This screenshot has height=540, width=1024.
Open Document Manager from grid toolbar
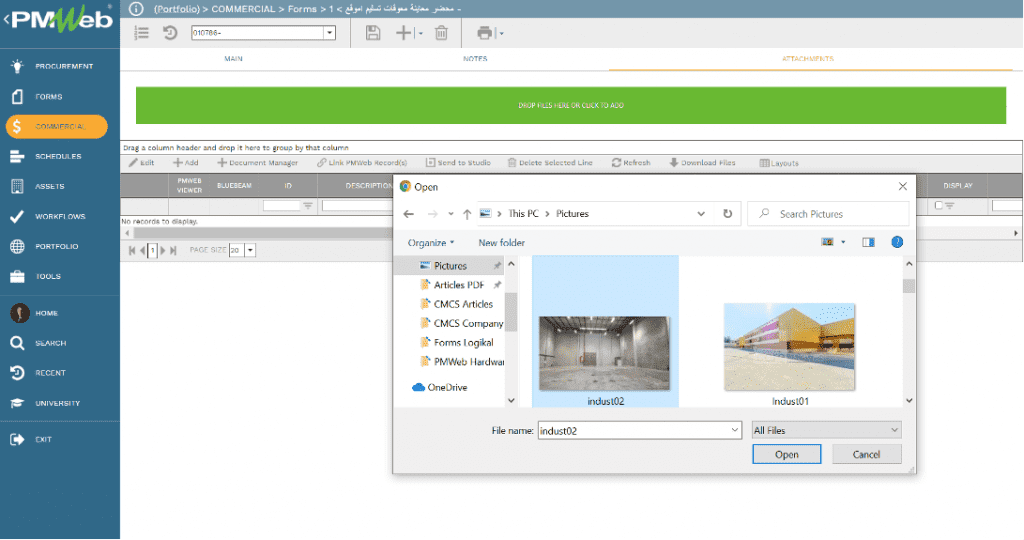point(257,163)
